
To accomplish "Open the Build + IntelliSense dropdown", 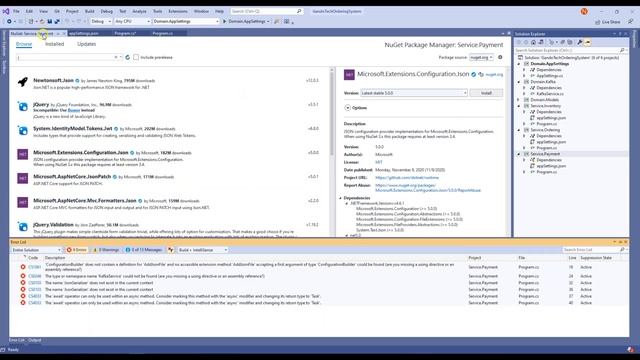I will [202, 250].
